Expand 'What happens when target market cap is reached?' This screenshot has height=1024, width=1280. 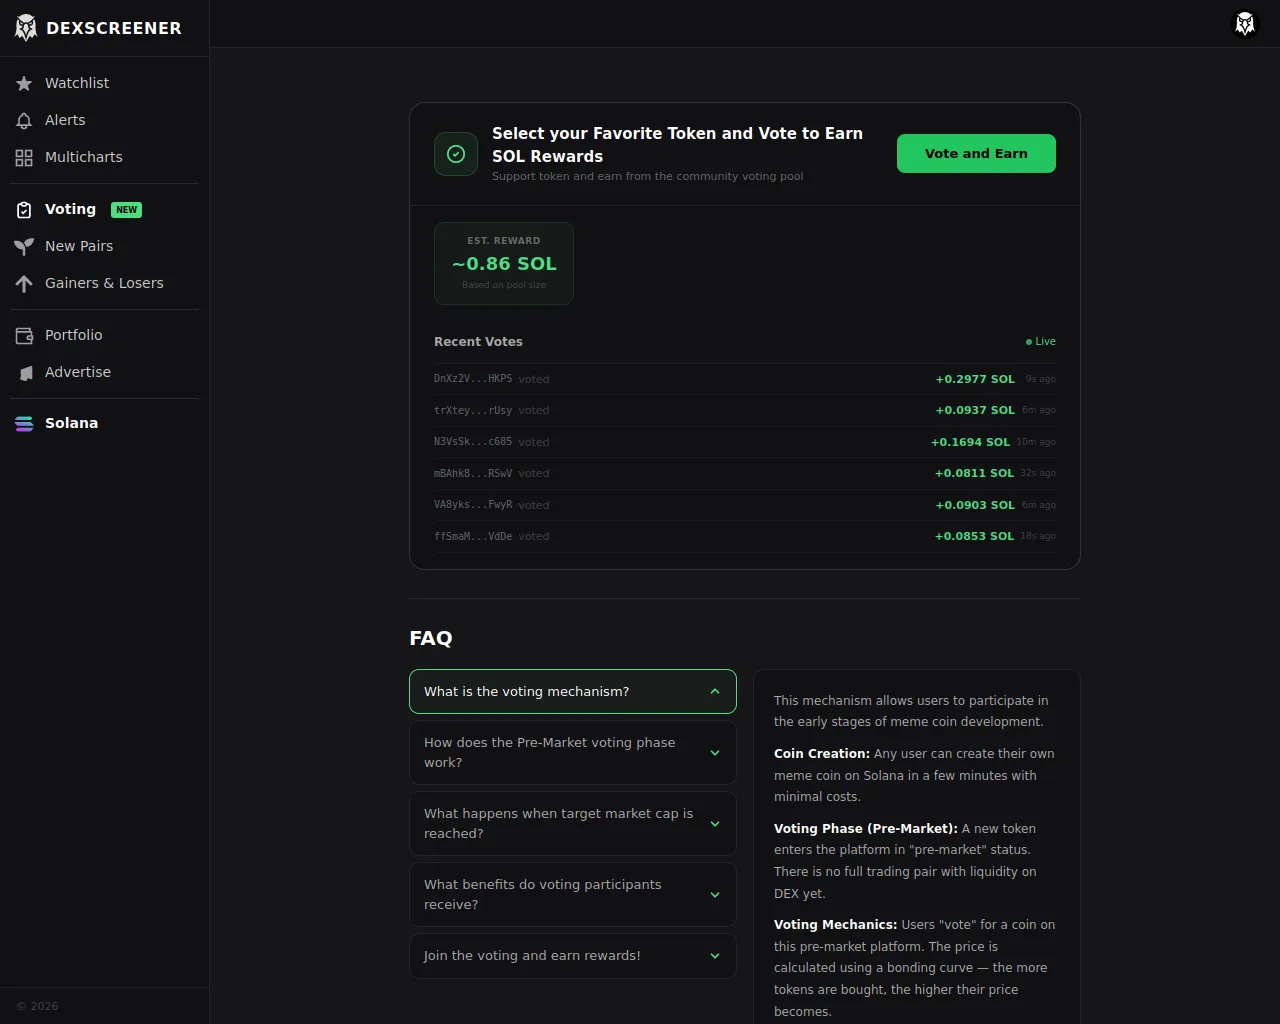point(573,823)
